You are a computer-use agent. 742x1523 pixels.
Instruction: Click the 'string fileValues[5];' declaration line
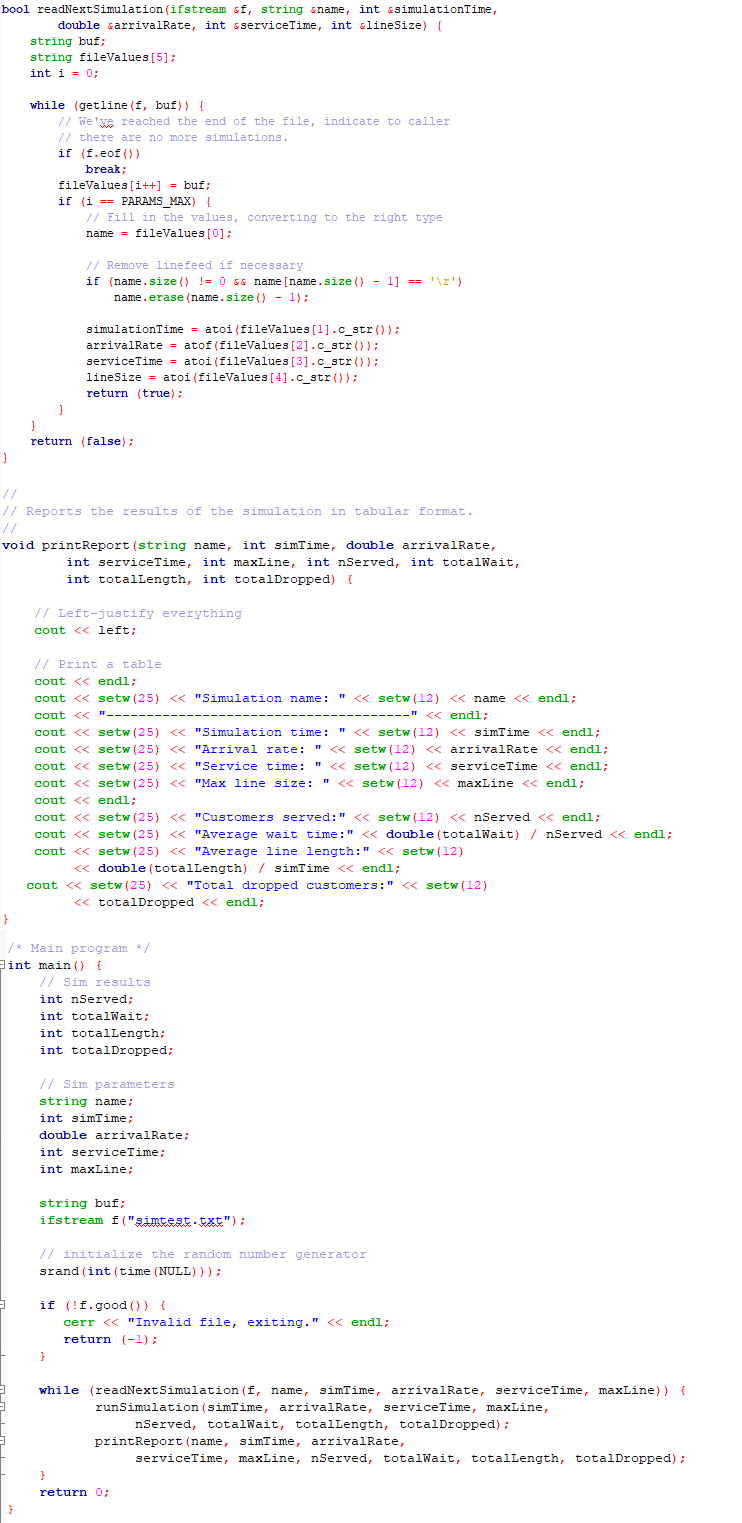click(103, 57)
